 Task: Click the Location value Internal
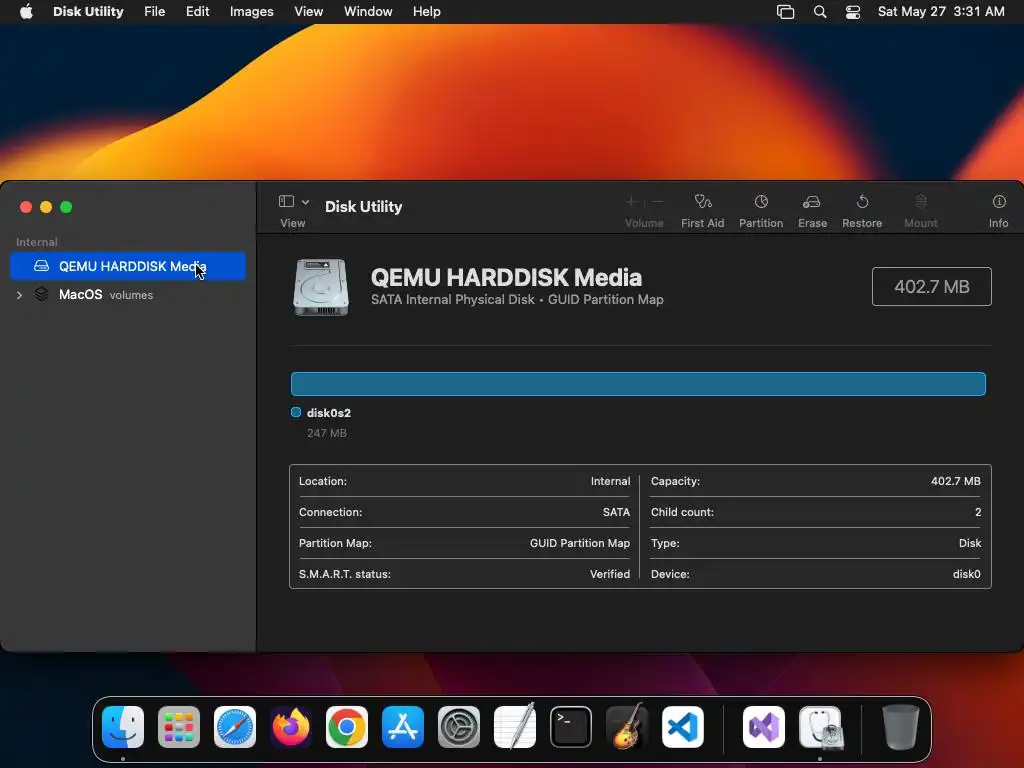tap(610, 481)
